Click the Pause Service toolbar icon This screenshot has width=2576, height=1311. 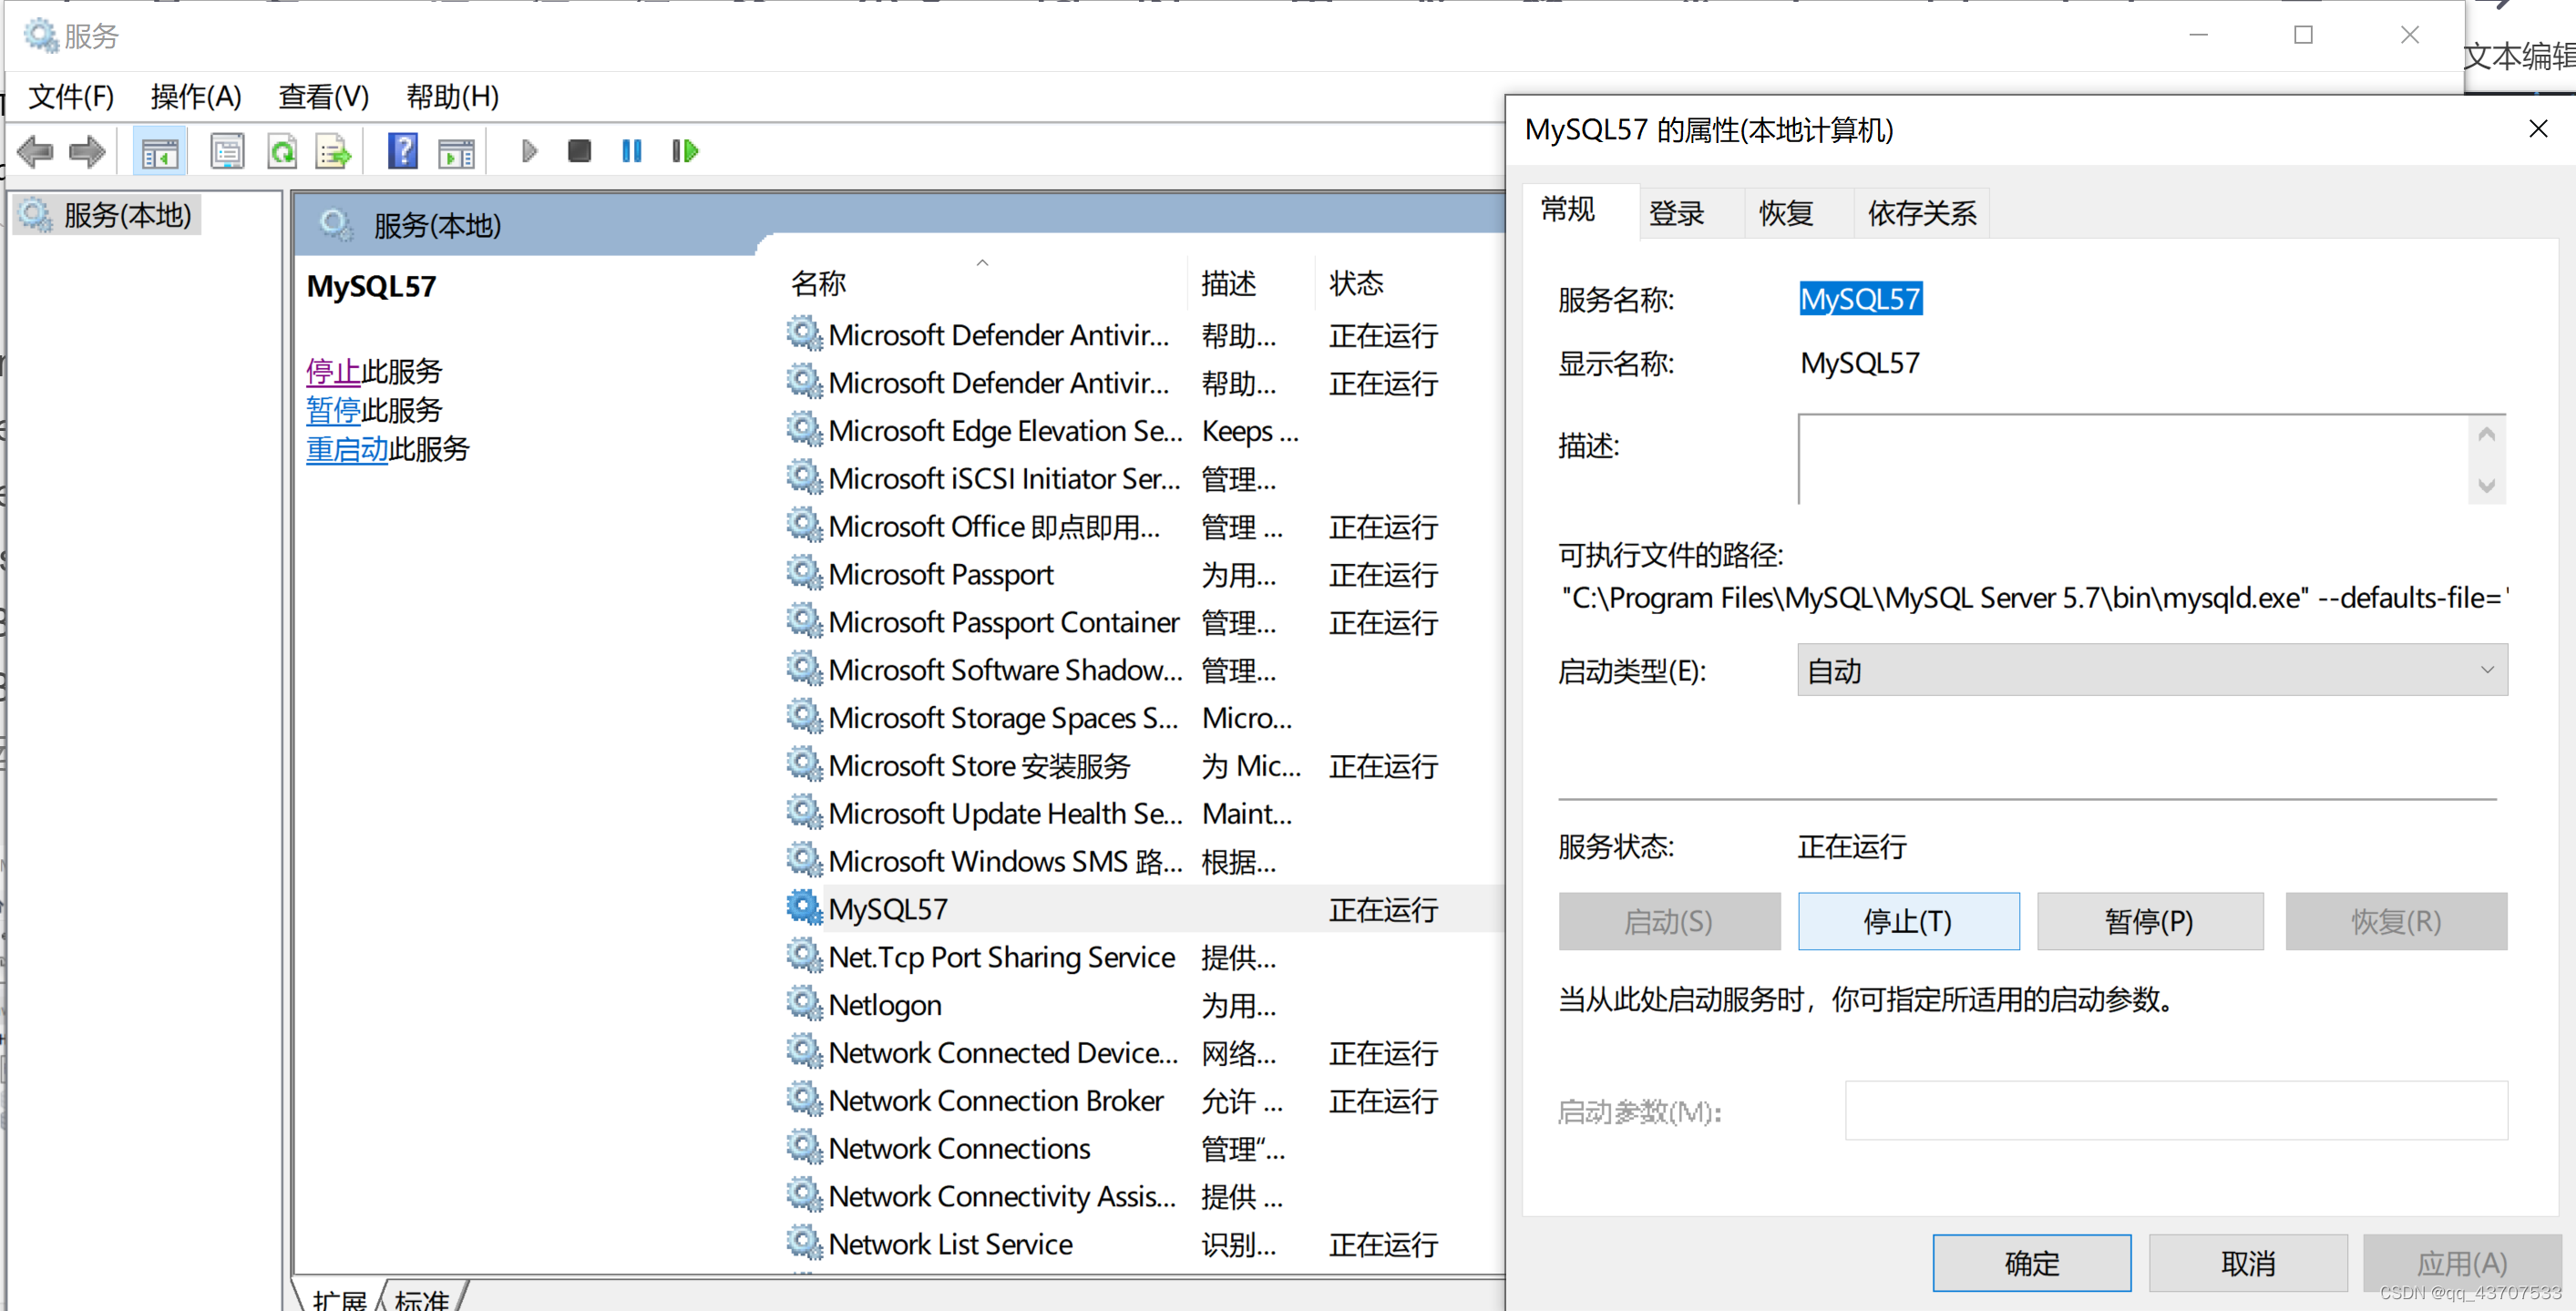click(632, 152)
